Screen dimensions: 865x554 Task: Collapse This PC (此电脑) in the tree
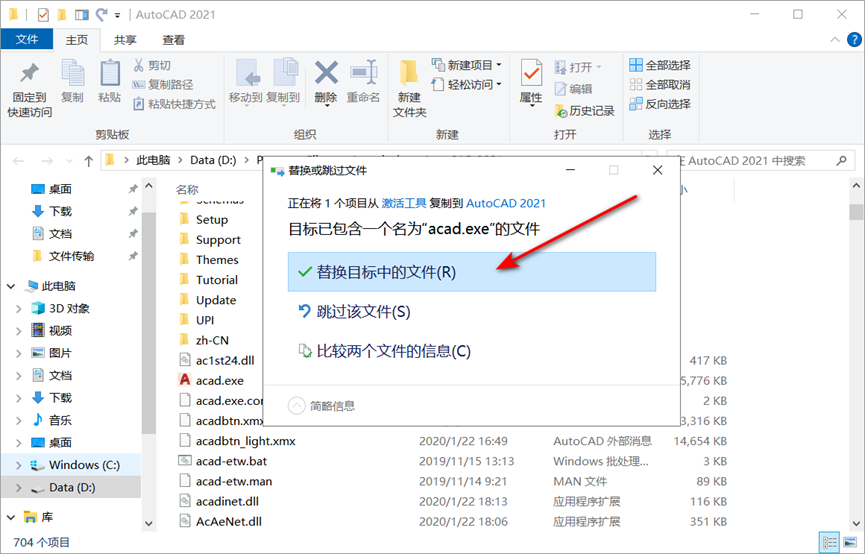tap(11, 286)
